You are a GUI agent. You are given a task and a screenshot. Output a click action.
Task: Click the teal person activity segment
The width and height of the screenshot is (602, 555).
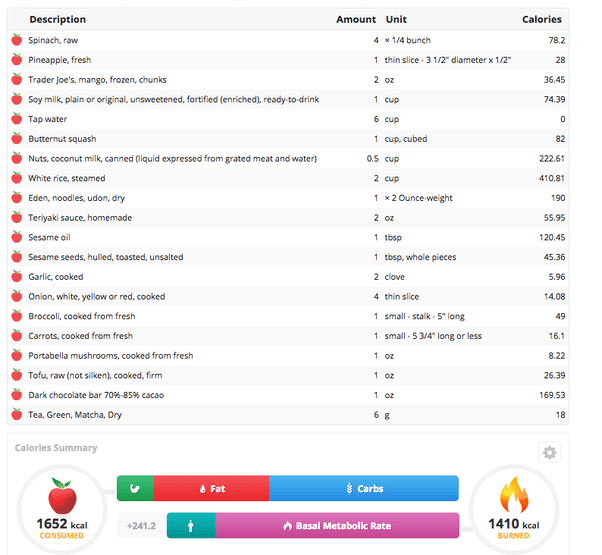click(x=191, y=525)
